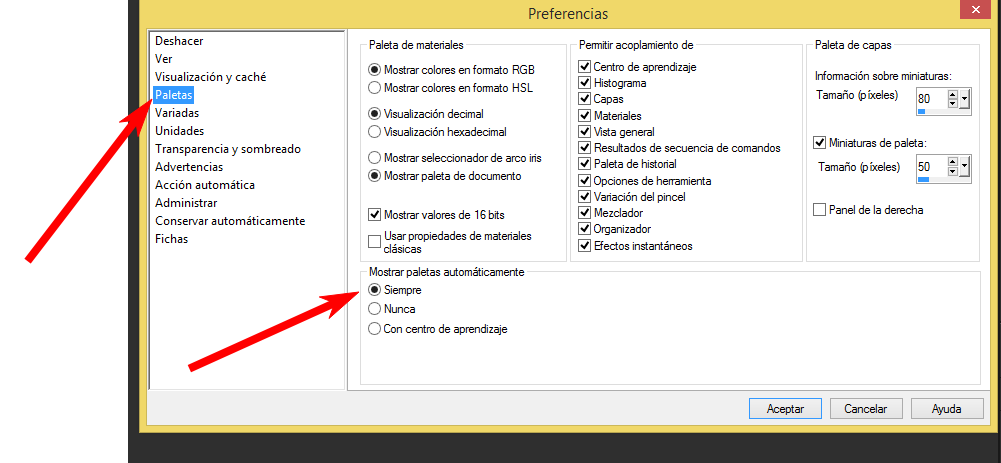Select Unidades in the category list
The image size is (1001, 463).
point(179,131)
